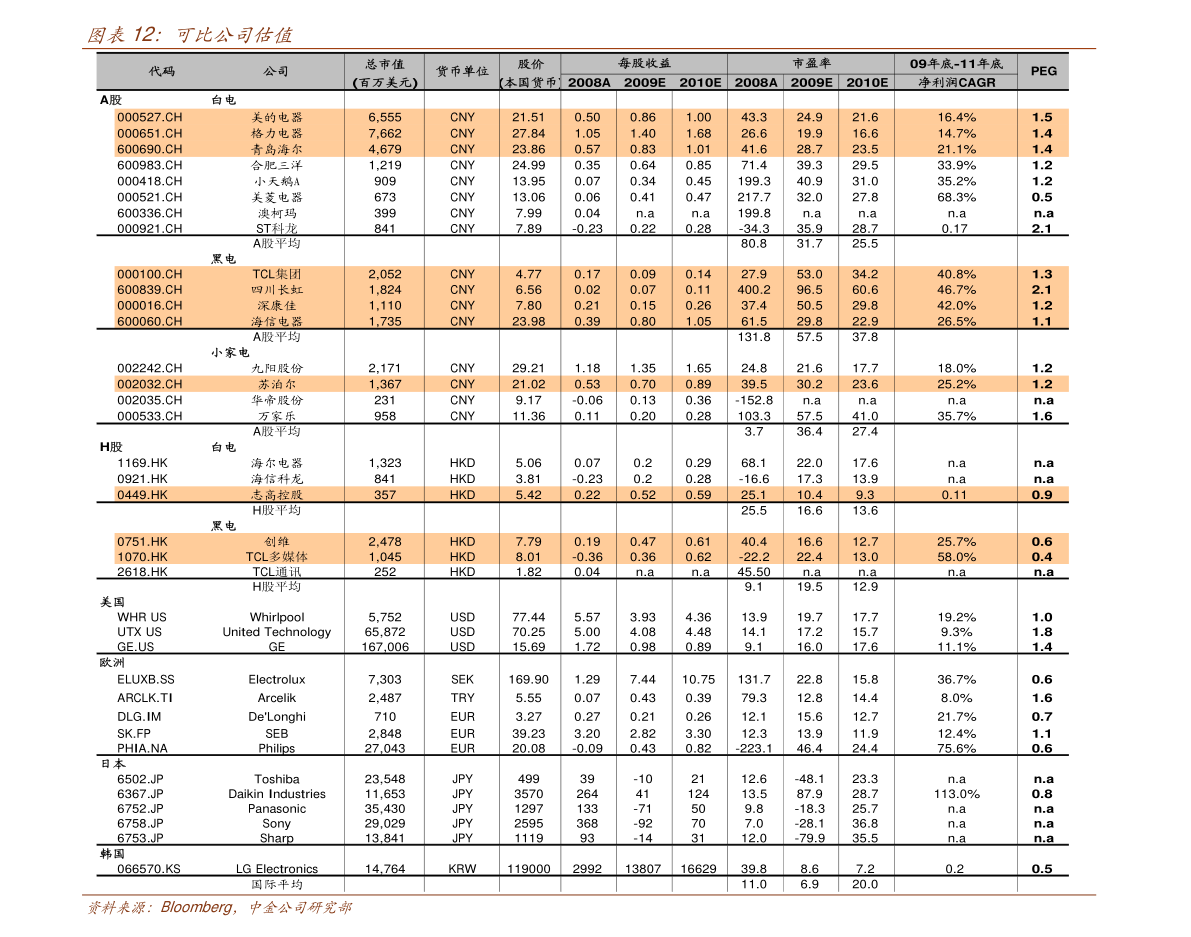The width and height of the screenshot is (1191, 937).
Task: Click the 苏泊尔 company name cell
Action: pyautogui.click(x=277, y=384)
